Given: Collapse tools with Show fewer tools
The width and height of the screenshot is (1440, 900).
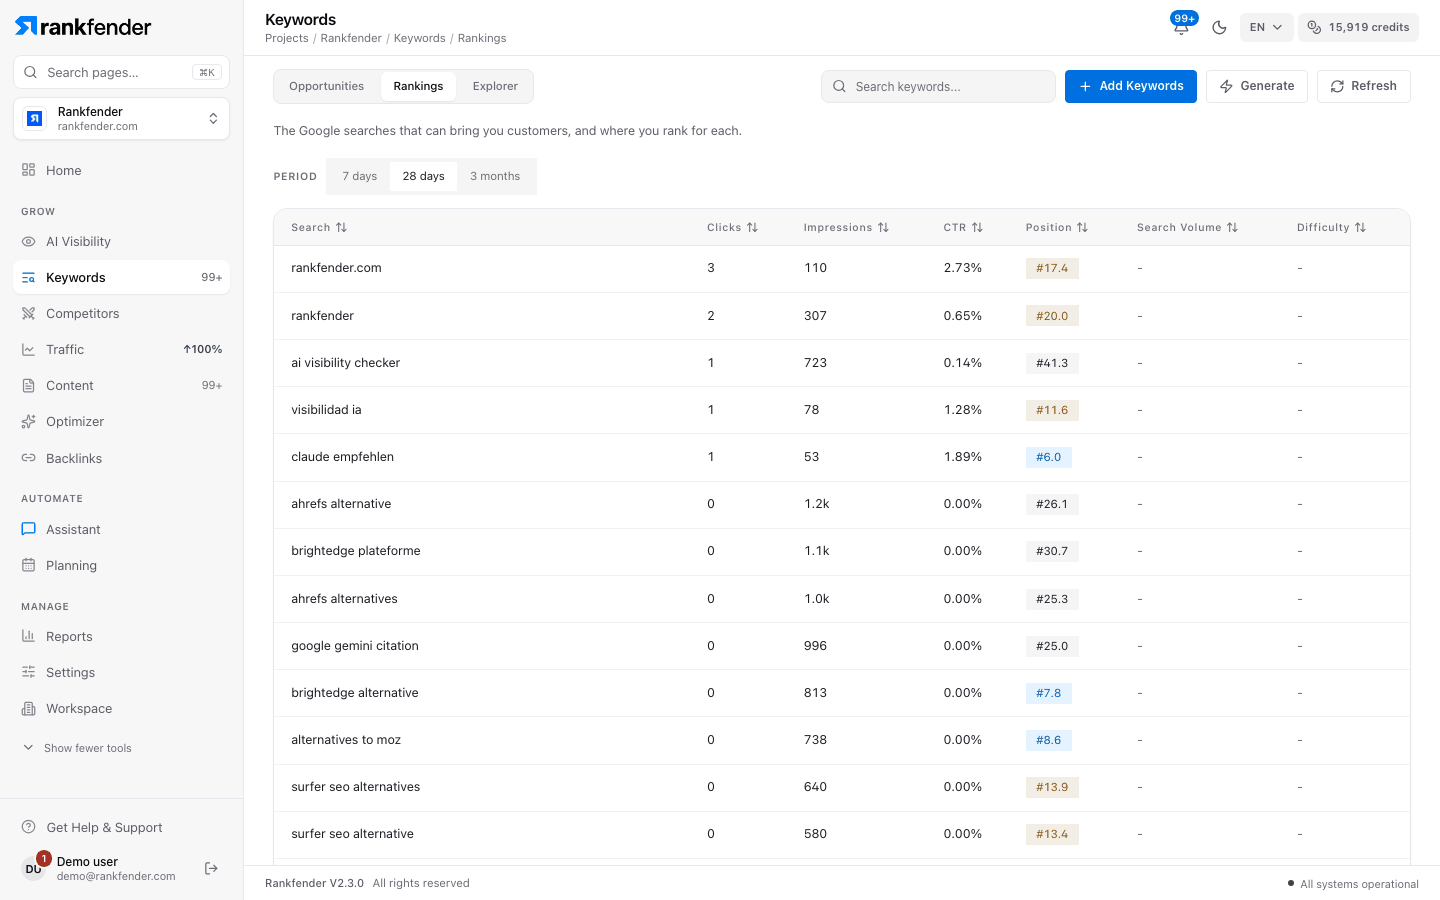Looking at the screenshot, I should [78, 748].
